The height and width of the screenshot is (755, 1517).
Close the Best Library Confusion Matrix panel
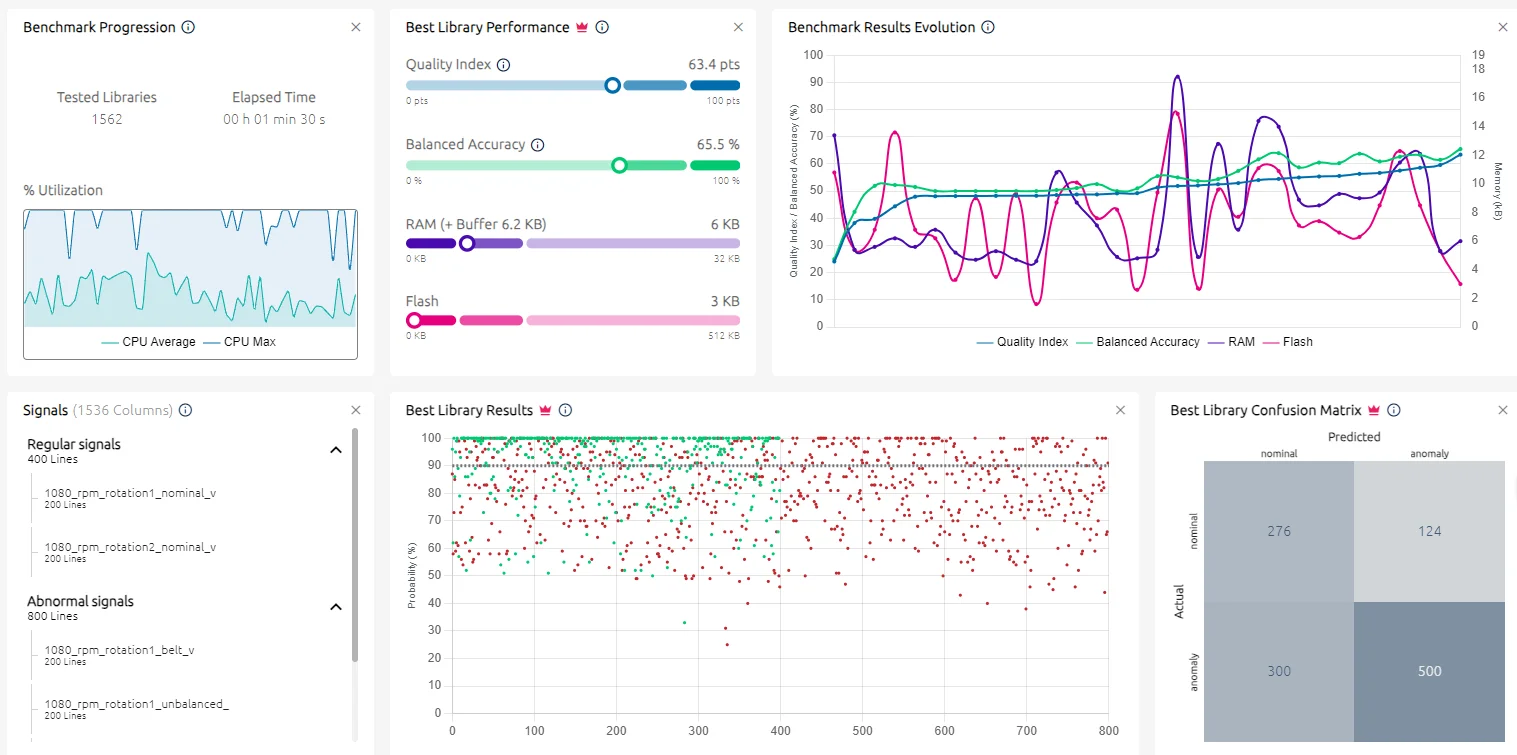coord(1502,410)
